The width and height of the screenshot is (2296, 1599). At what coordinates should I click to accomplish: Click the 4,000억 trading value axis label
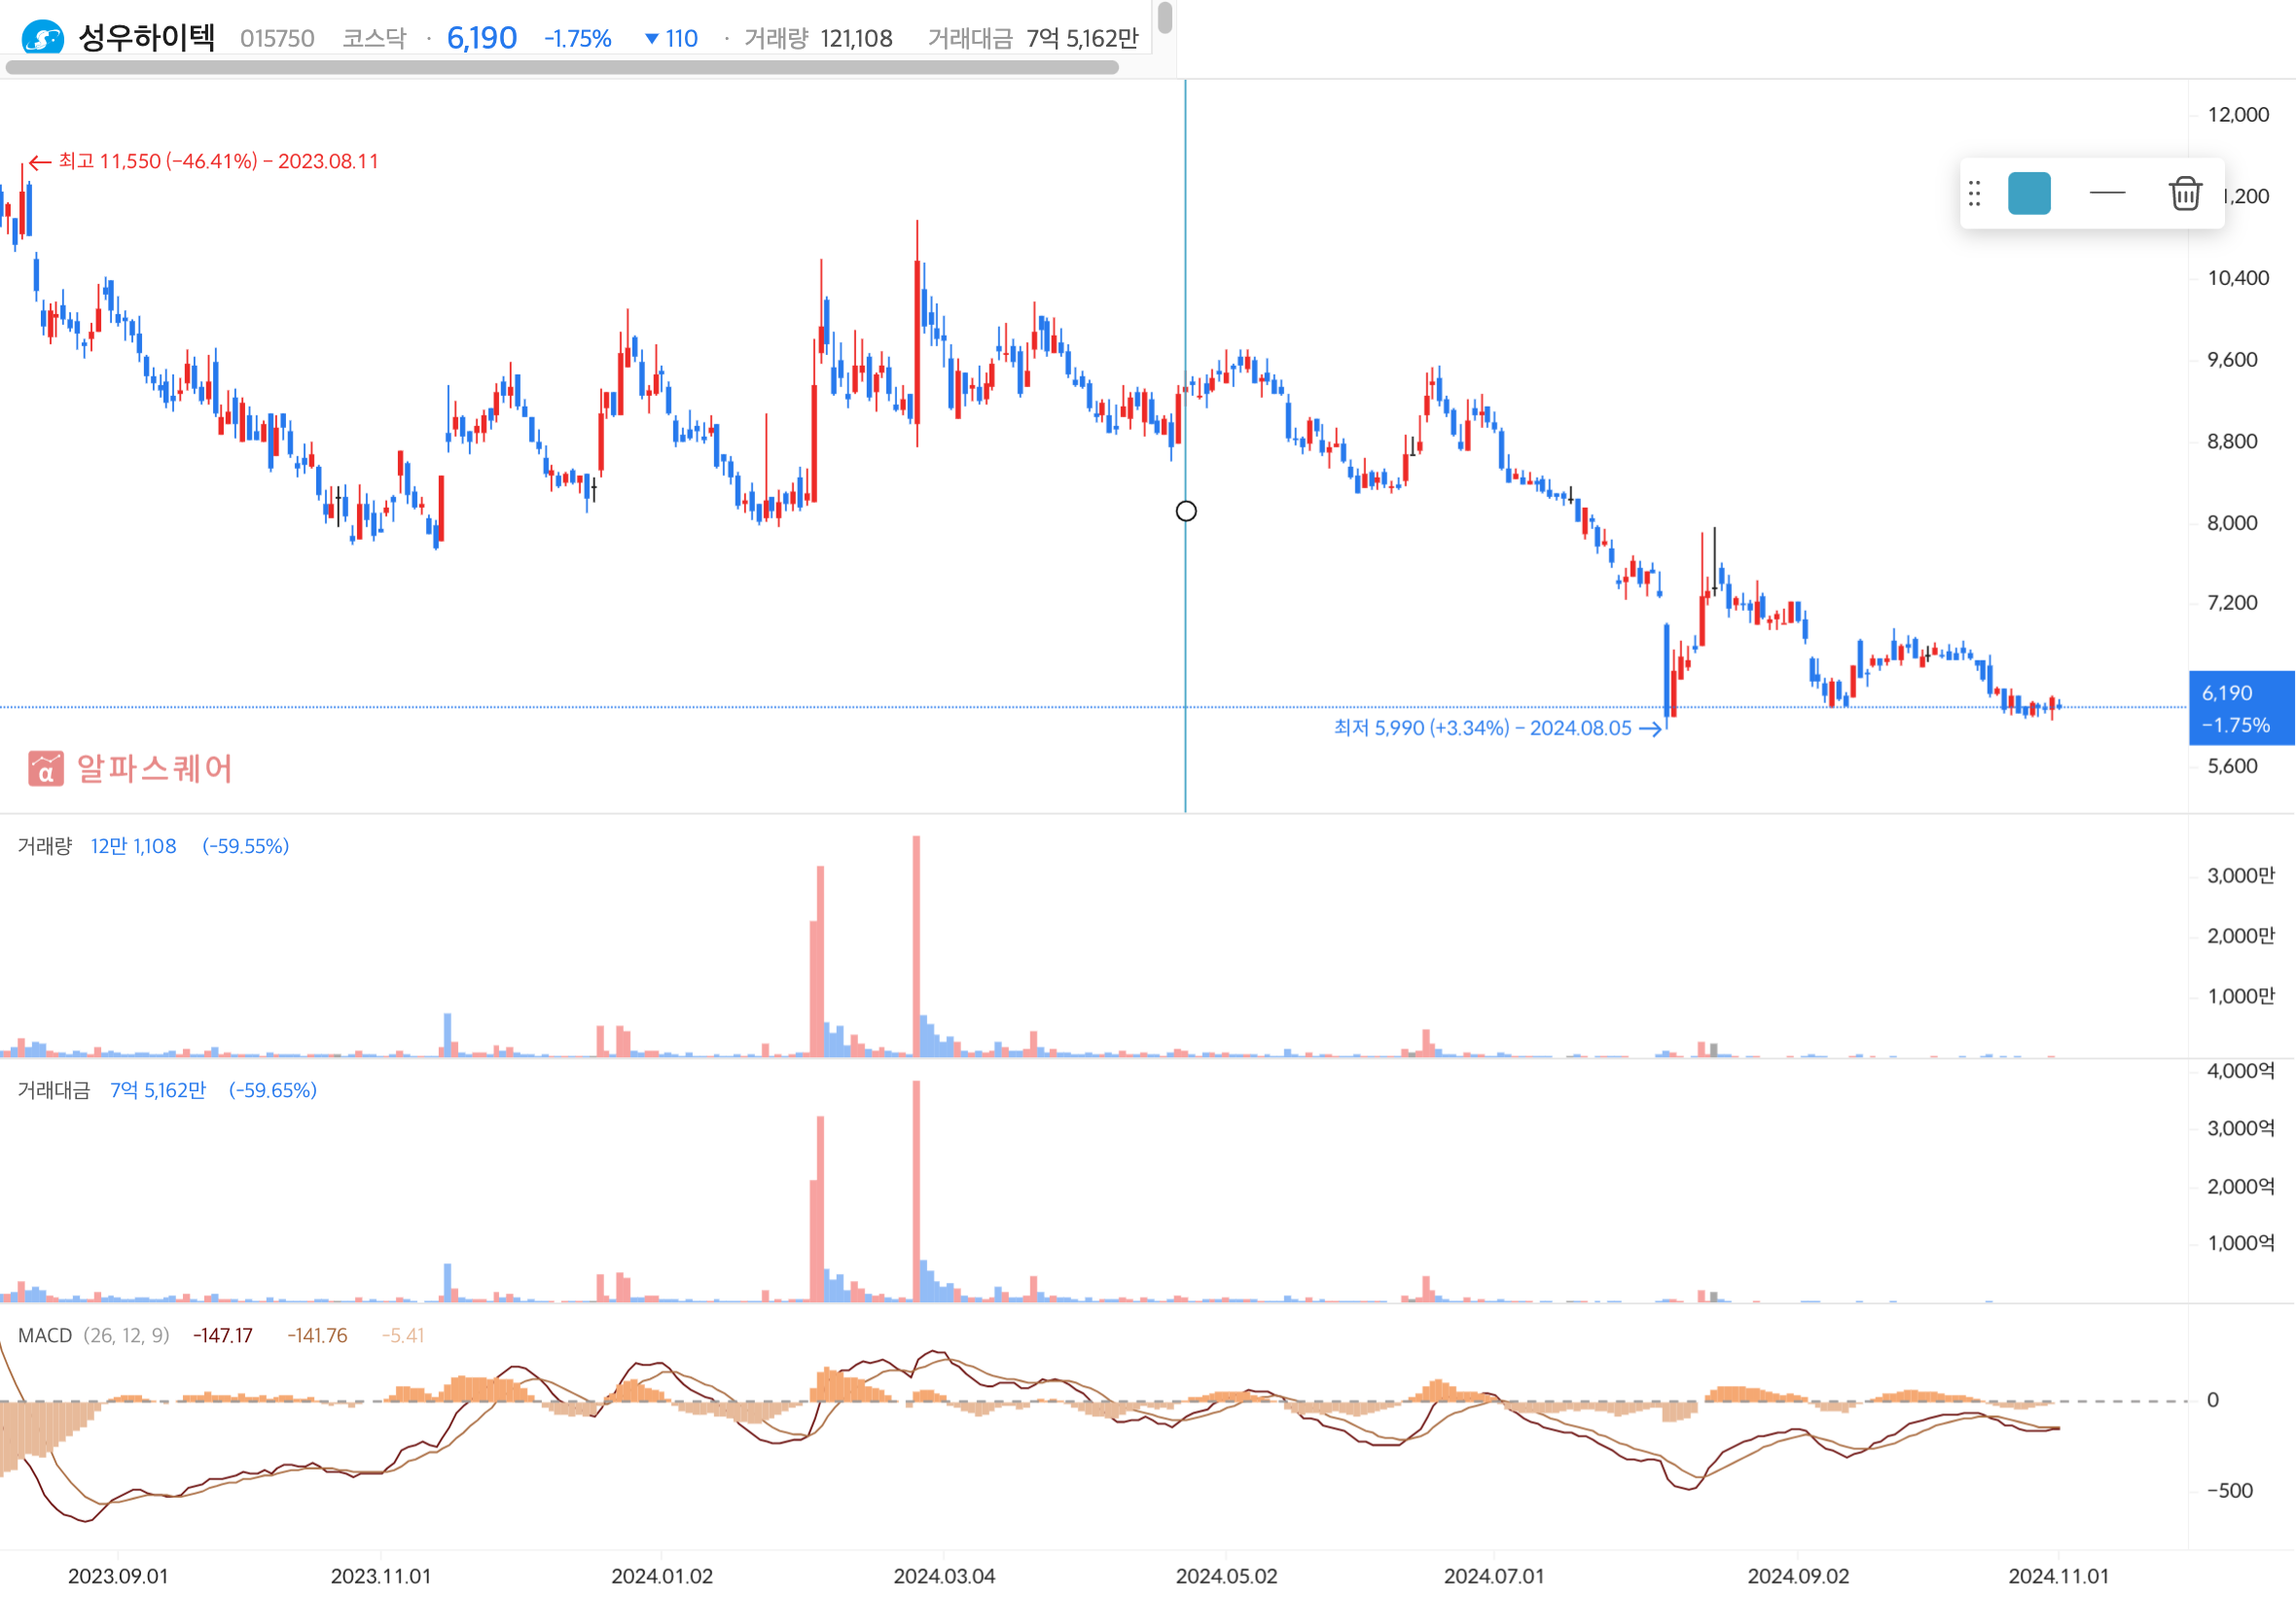point(2241,1071)
